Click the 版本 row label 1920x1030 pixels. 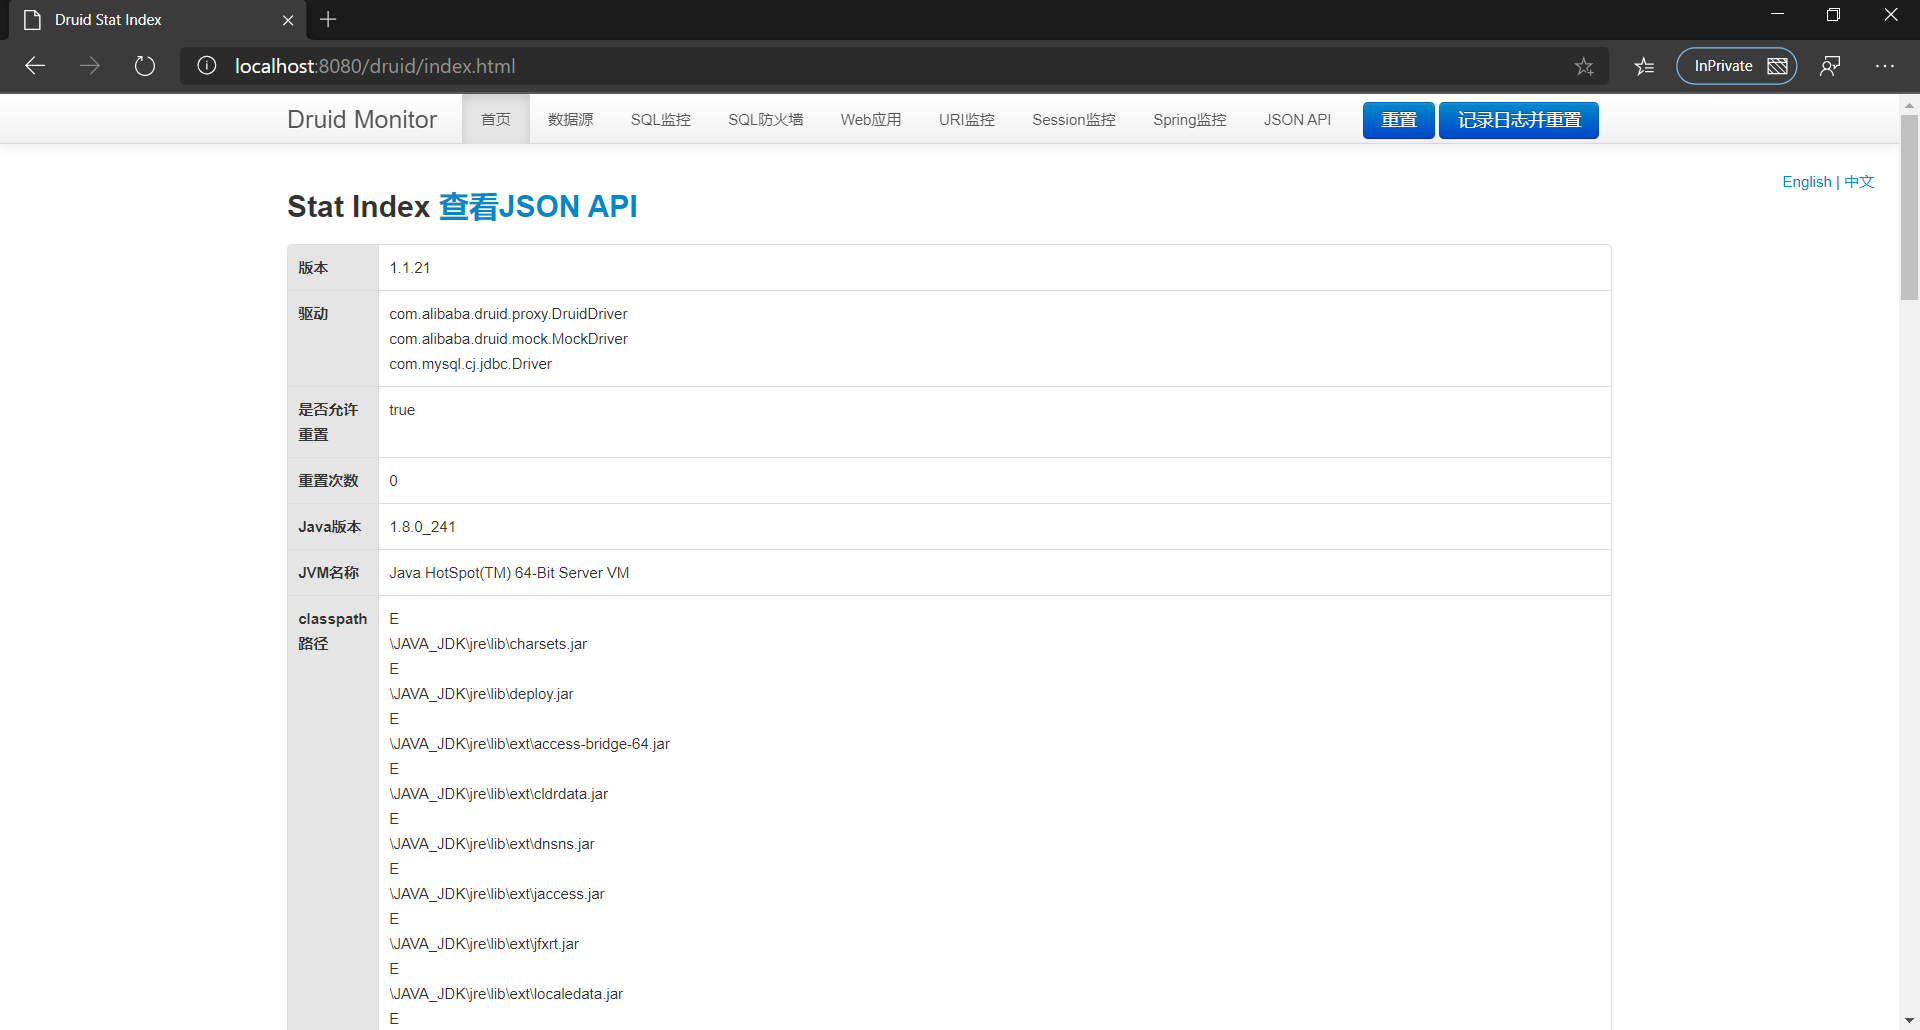pos(313,268)
